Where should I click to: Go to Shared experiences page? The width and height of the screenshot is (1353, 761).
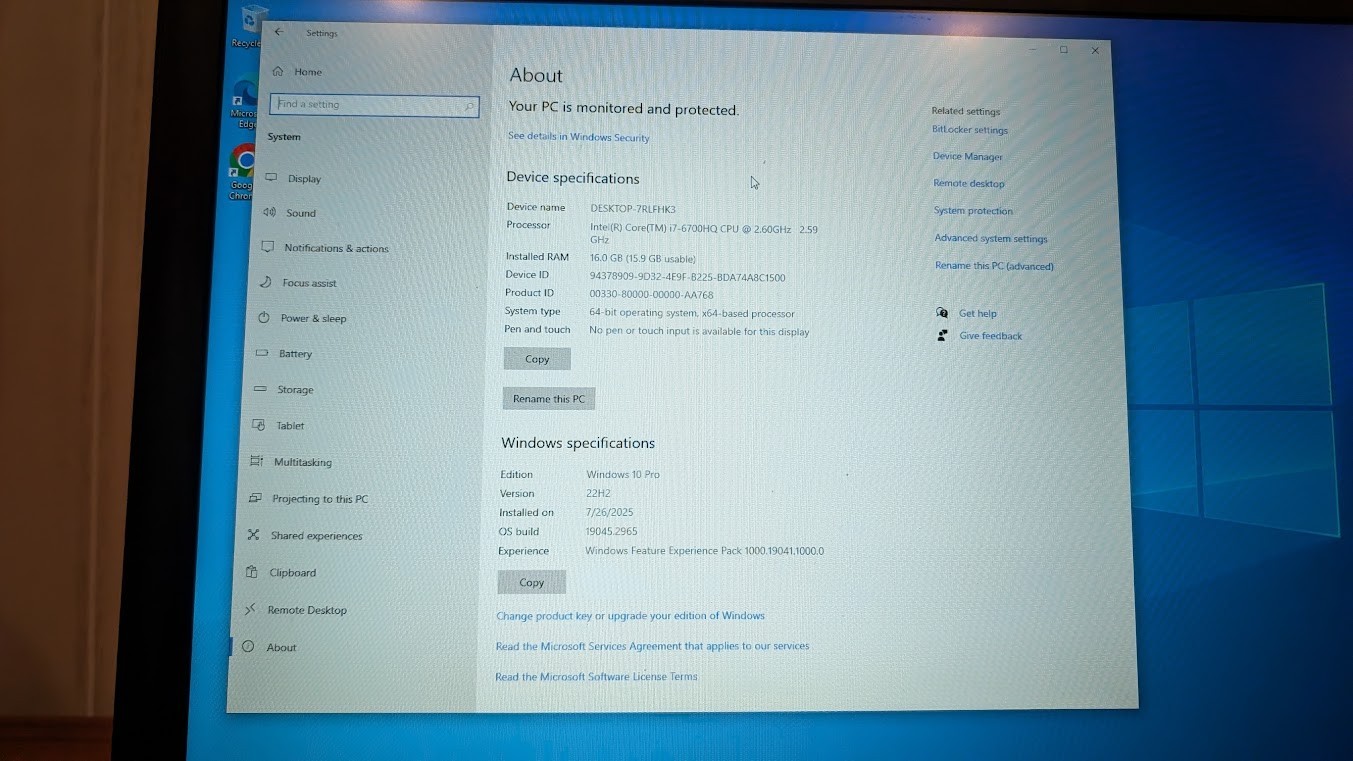[x=316, y=536]
